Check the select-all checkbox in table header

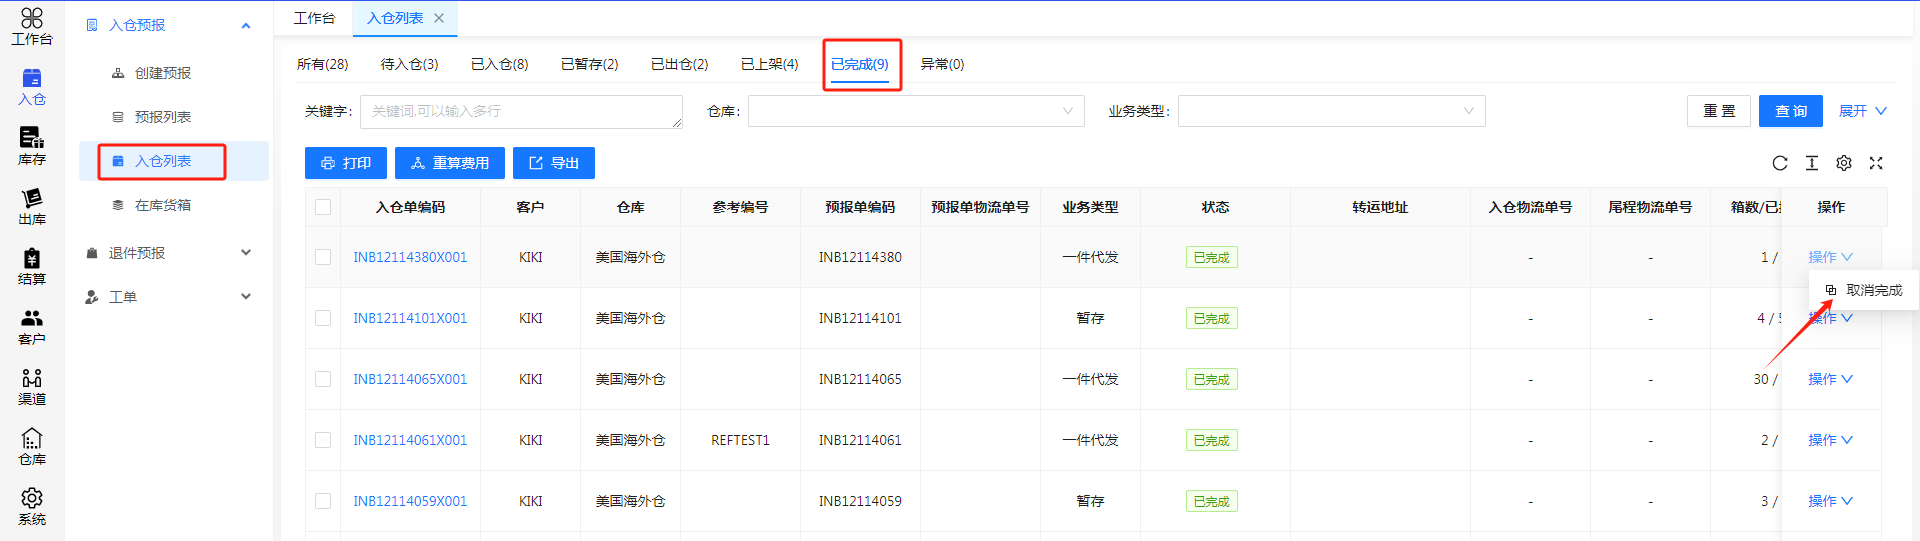[323, 207]
